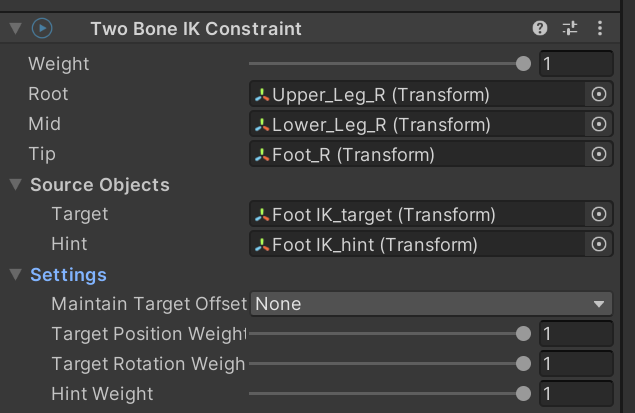
Task: Open object picker for Target field
Action: [598, 214]
